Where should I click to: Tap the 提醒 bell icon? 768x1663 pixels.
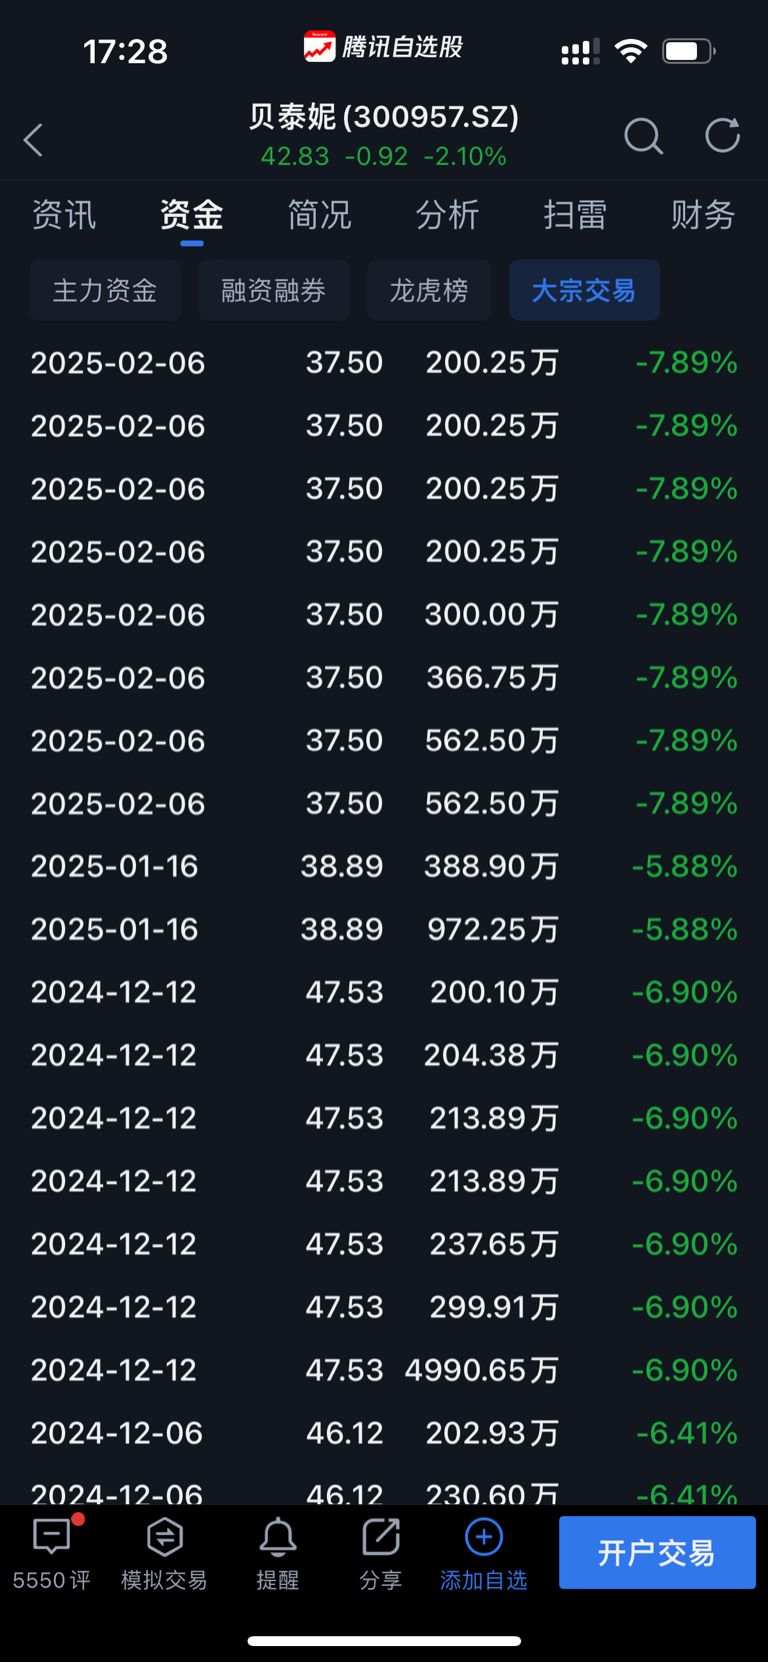click(x=277, y=1537)
